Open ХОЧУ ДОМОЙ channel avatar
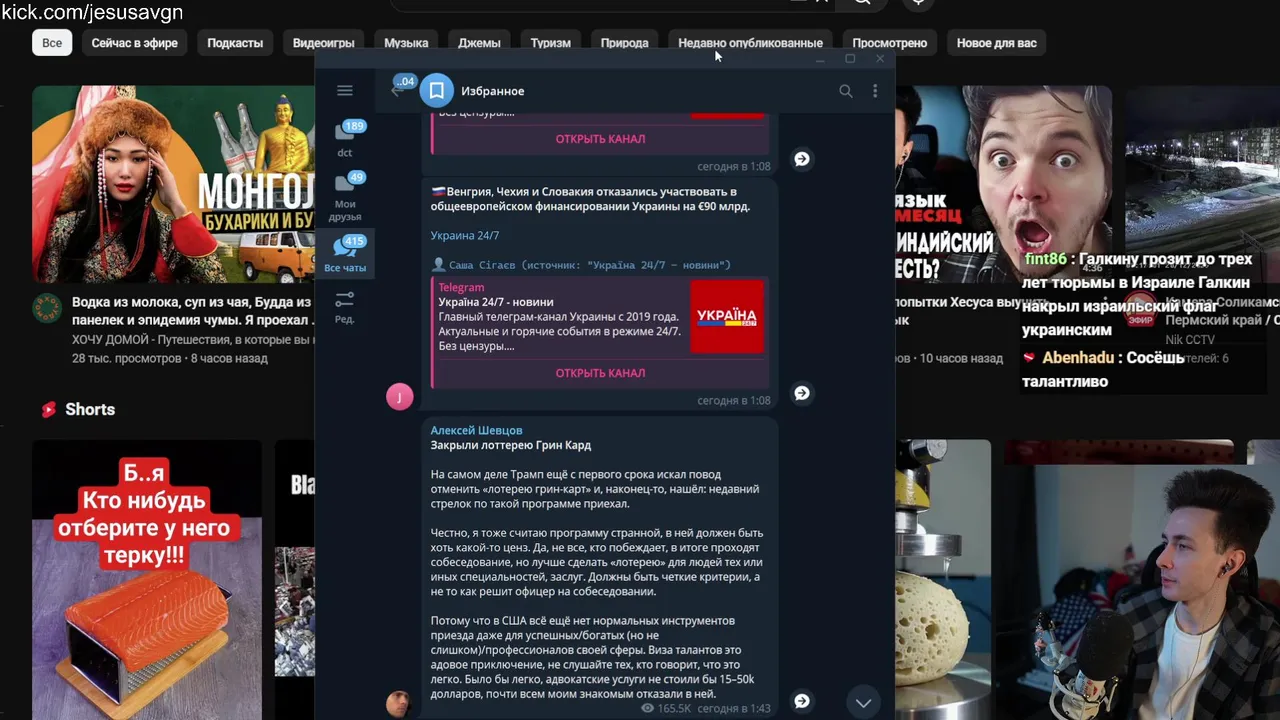The image size is (1280, 720). click(47, 308)
